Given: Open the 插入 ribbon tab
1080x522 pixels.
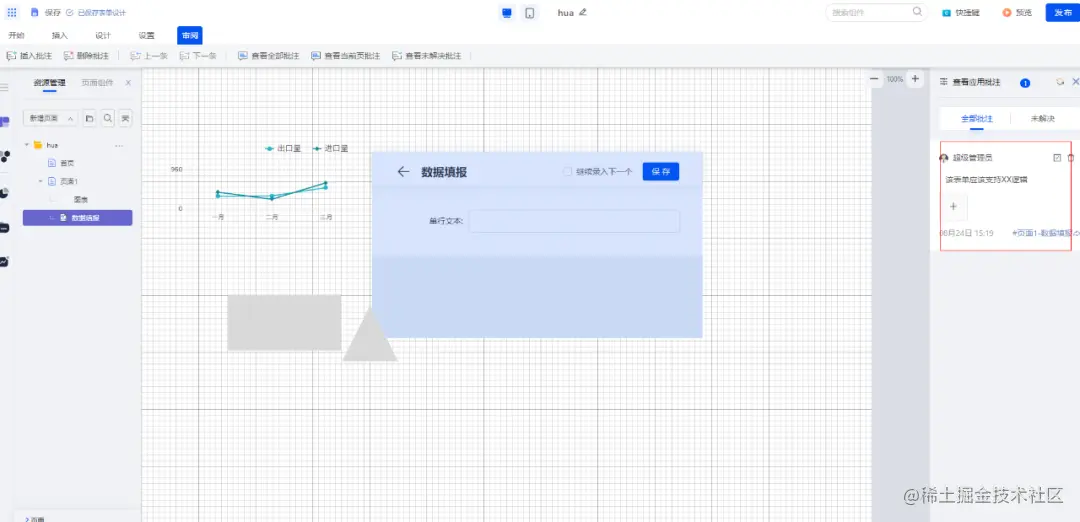Looking at the screenshot, I should pyautogui.click(x=60, y=36).
